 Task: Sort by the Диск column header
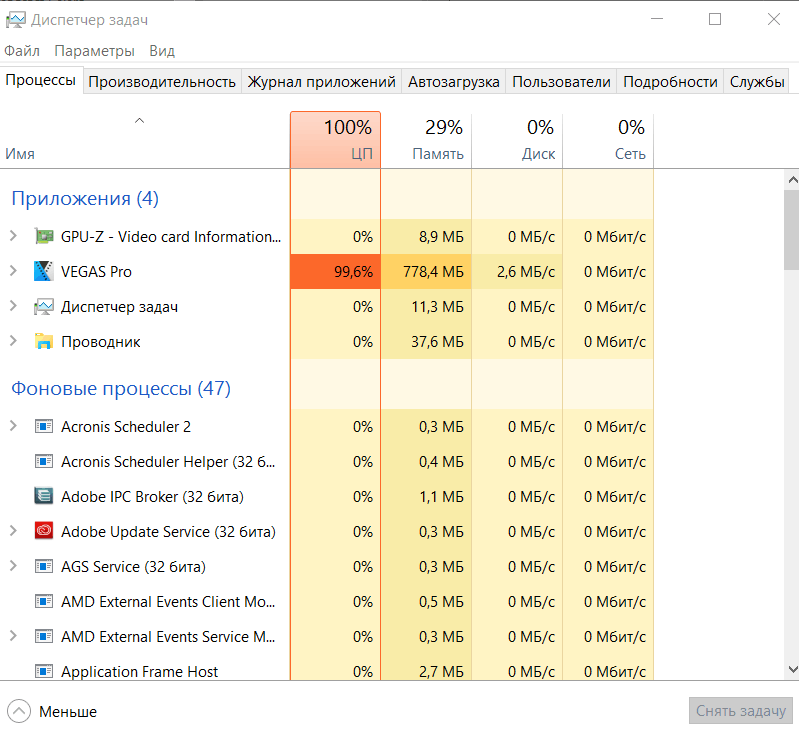pyautogui.click(x=517, y=140)
